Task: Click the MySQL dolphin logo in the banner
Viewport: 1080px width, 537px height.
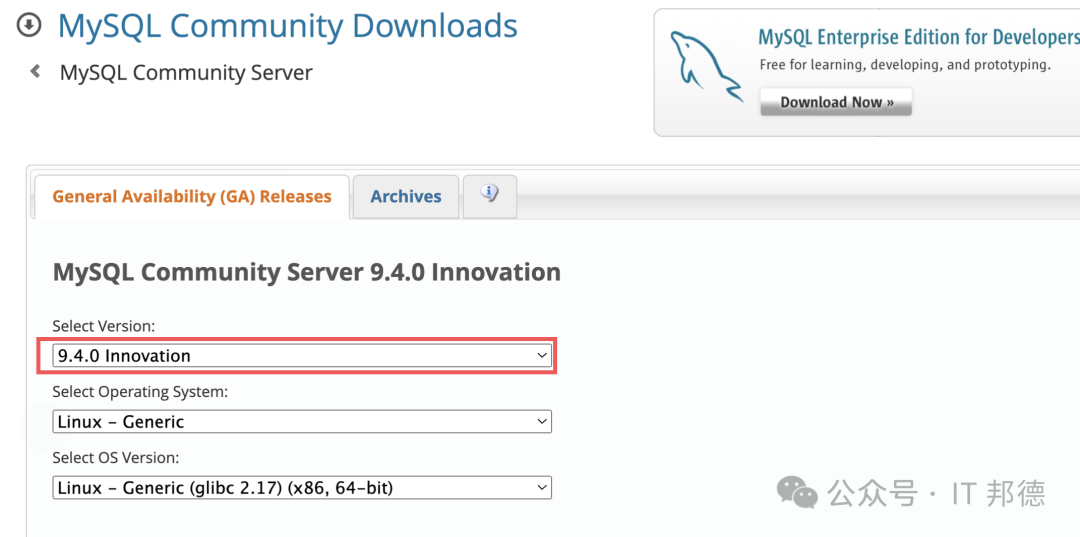Action: (x=705, y=66)
